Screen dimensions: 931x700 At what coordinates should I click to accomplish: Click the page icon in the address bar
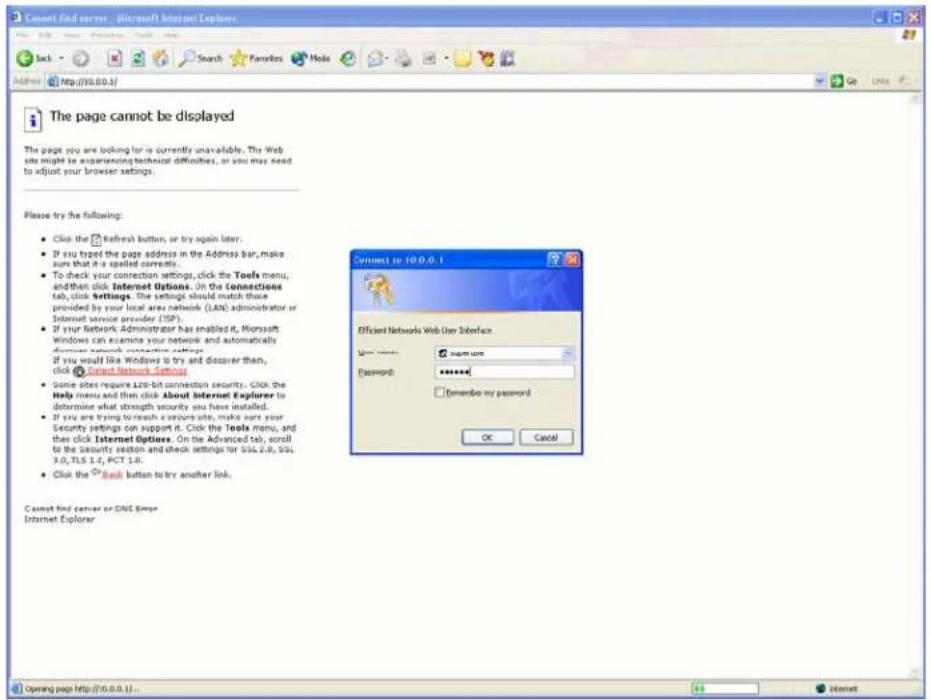click(53, 81)
